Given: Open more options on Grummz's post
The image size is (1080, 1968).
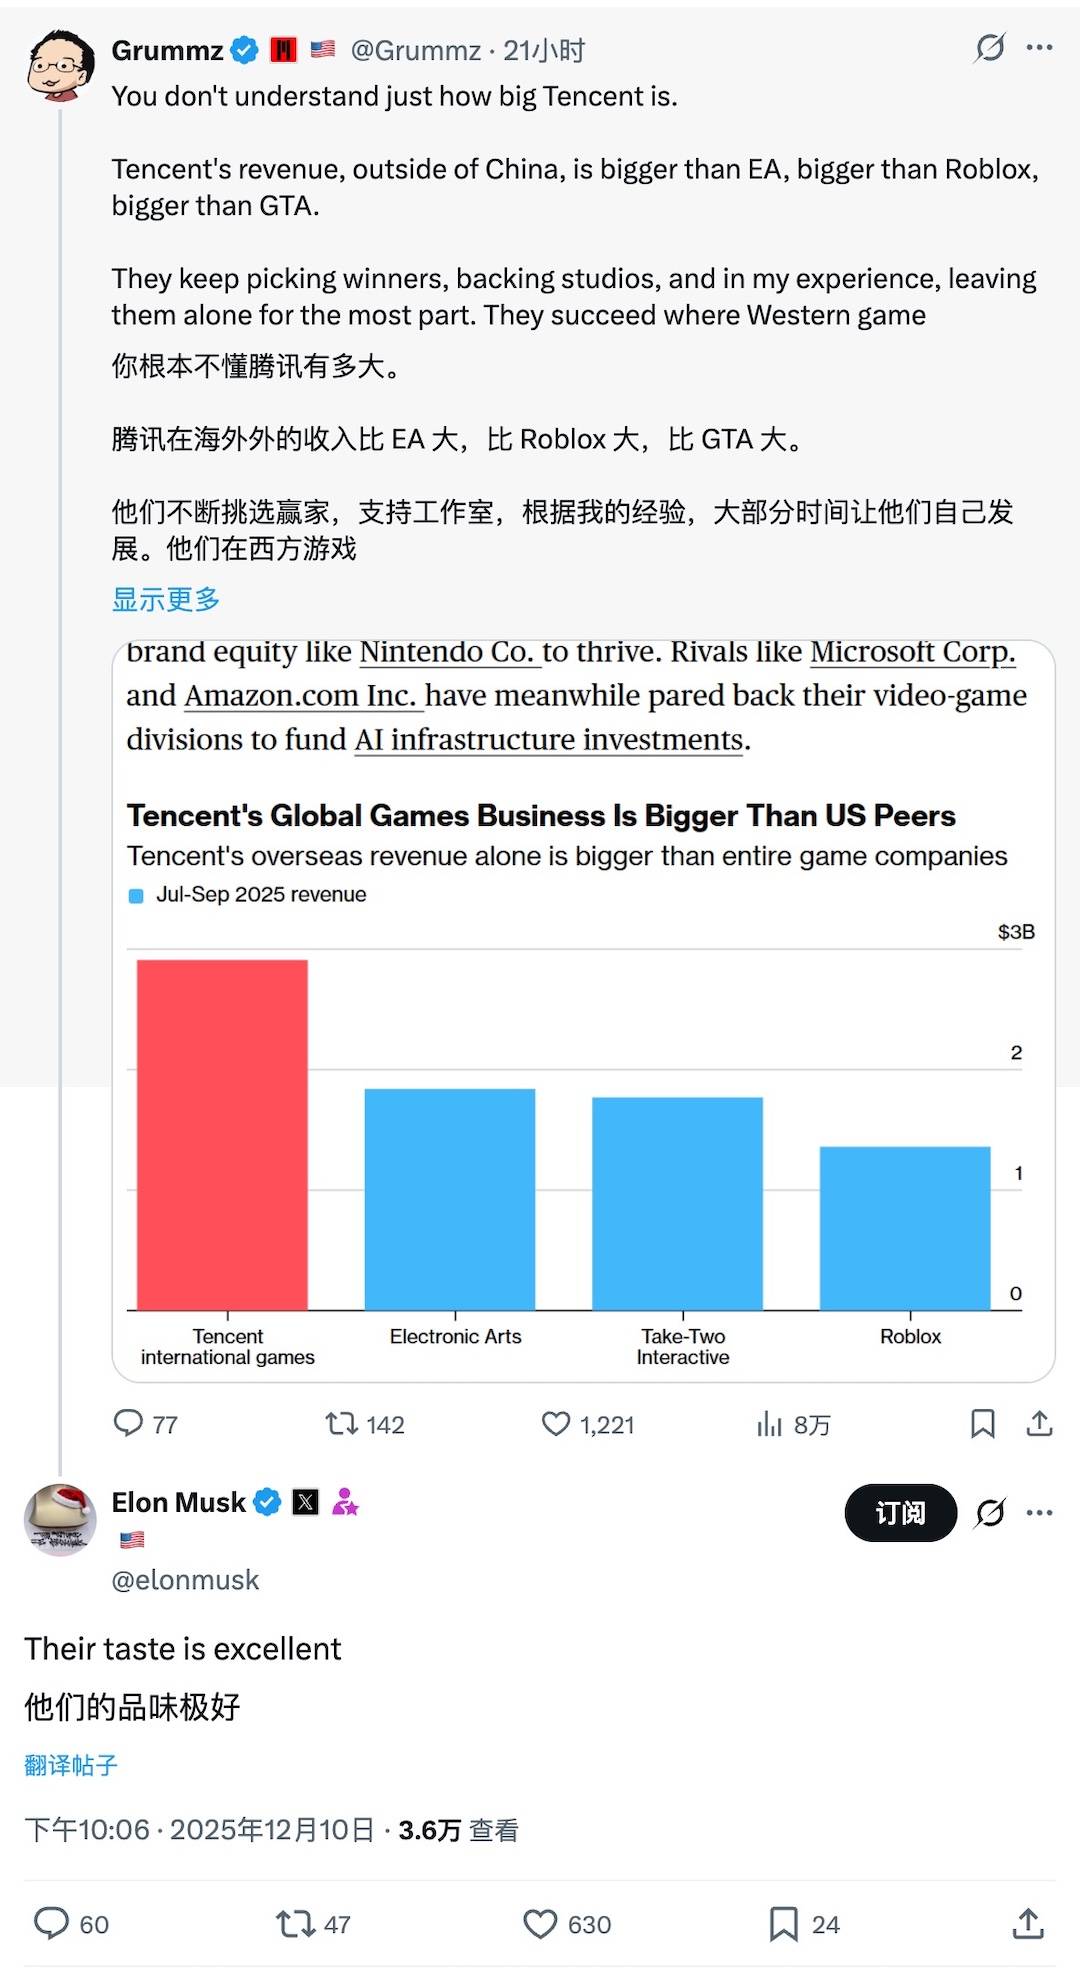Looking at the screenshot, I should pyautogui.click(x=1040, y=47).
